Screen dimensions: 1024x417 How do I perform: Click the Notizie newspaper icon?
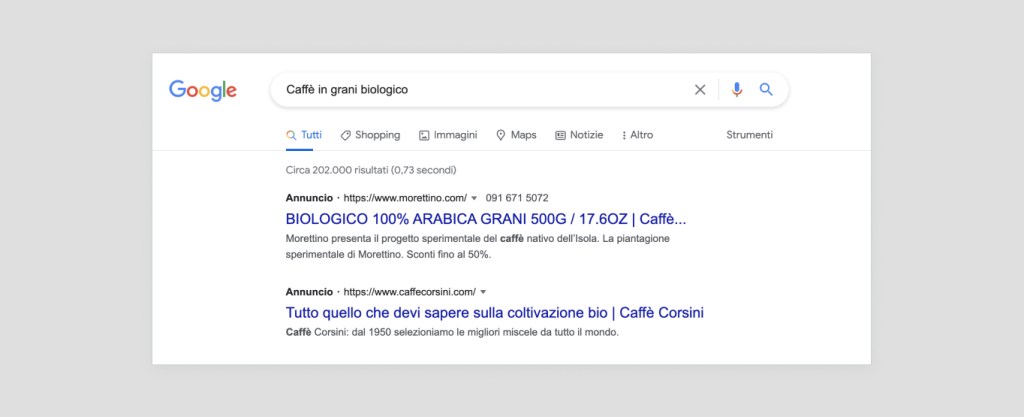[x=560, y=135]
